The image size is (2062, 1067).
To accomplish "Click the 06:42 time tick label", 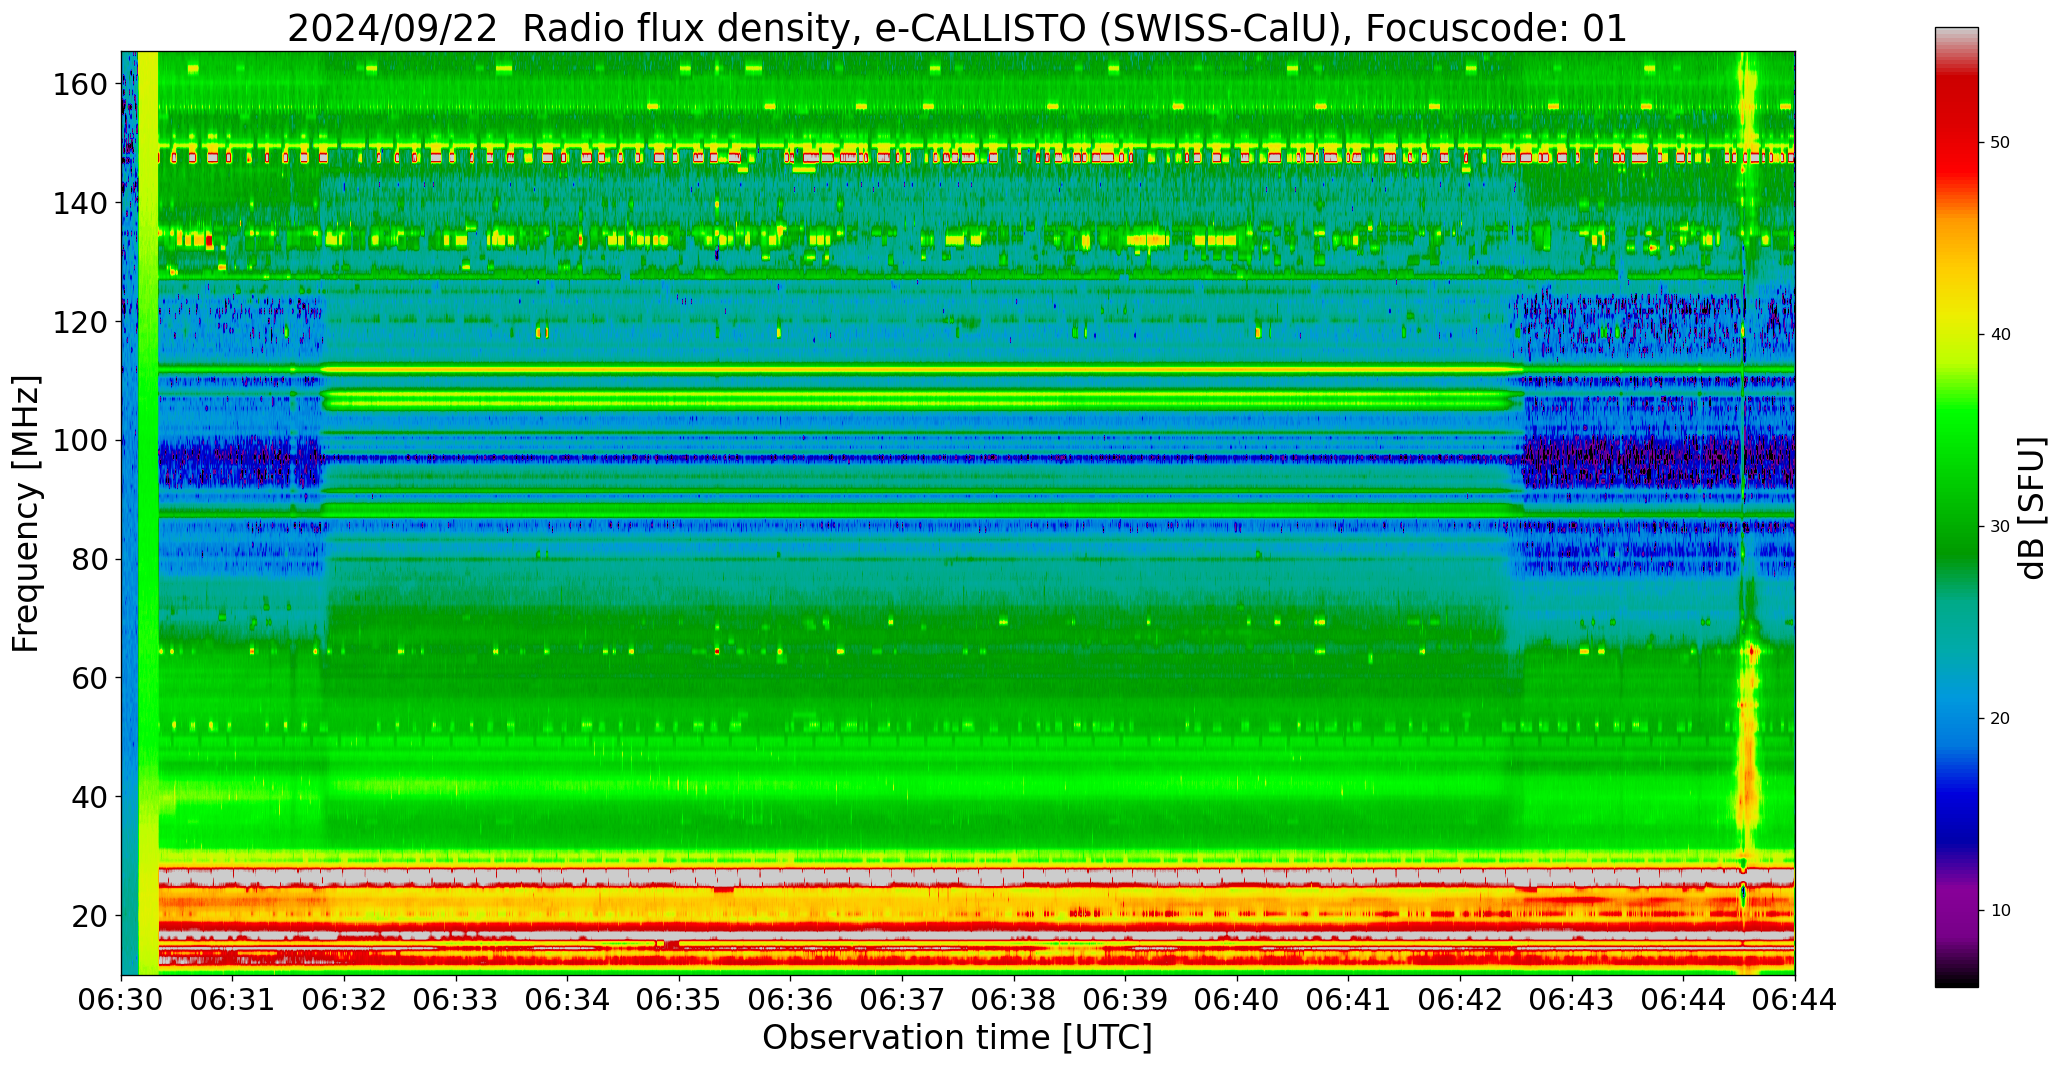I will [x=1460, y=1000].
